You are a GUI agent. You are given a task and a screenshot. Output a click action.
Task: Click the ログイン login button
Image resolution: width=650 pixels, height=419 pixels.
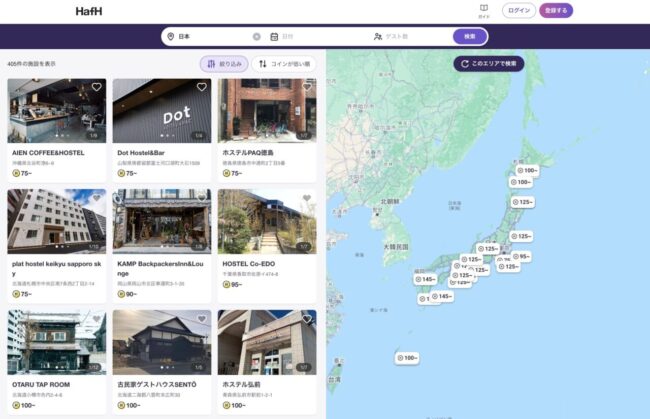tap(519, 10)
